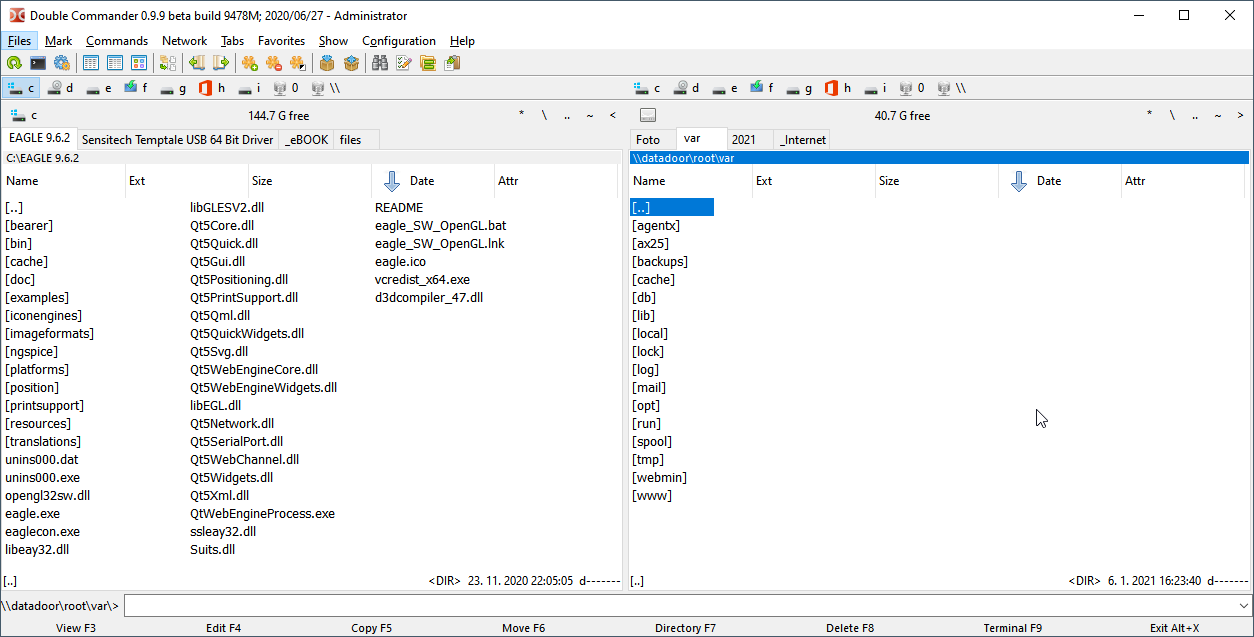
Task: Open left panel drive list button c
Action: pyautogui.click(x=24, y=115)
